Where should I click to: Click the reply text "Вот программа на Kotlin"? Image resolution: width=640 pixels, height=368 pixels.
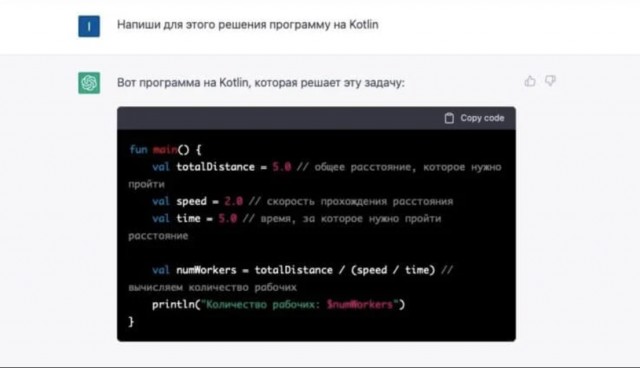tap(182, 82)
